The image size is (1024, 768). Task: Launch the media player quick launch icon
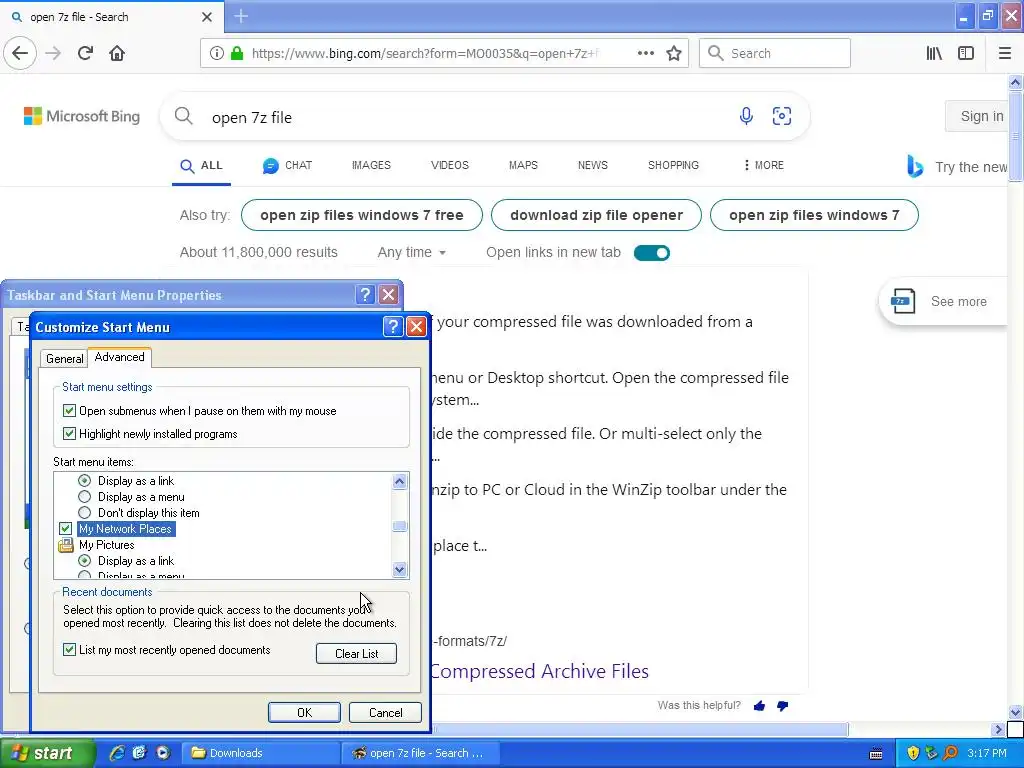(x=163, y=753)
